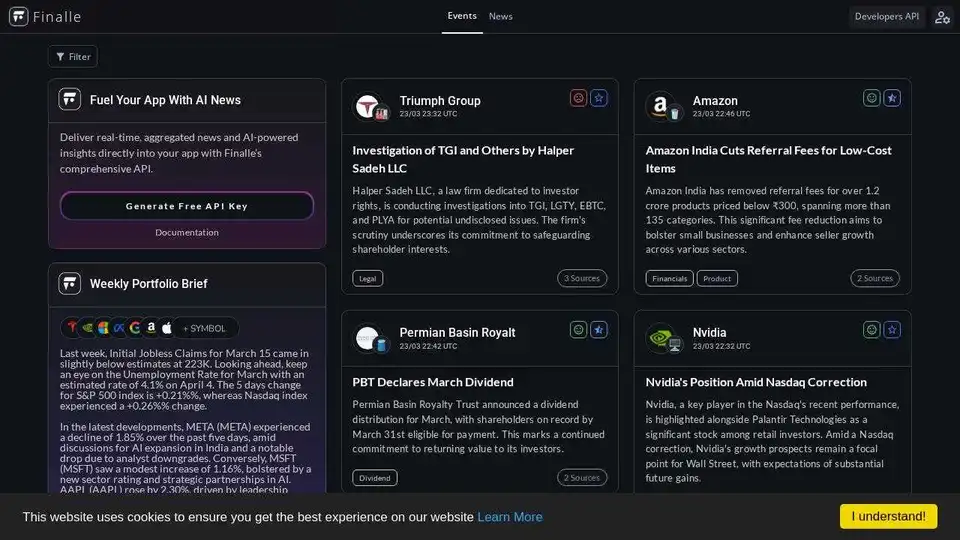Click the Finalle icon beside Weekly Portfolio Brief
Image resolution: width=960 pixels, height=540 pixels.
coord(70,283)
